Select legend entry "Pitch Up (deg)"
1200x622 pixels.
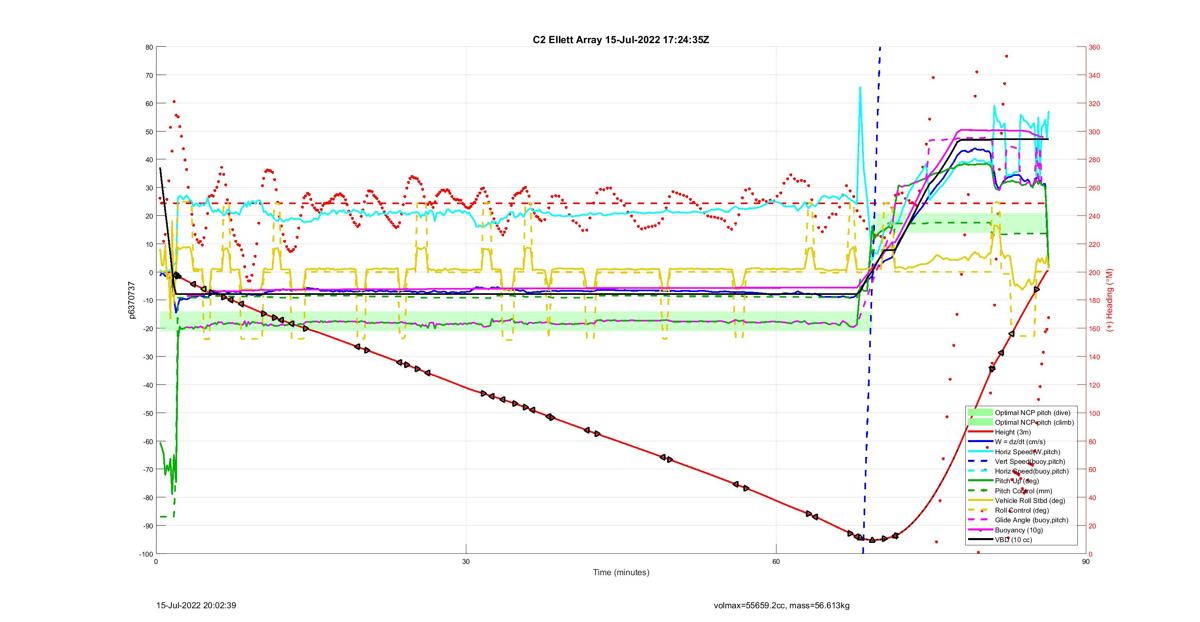[1018, 481]
